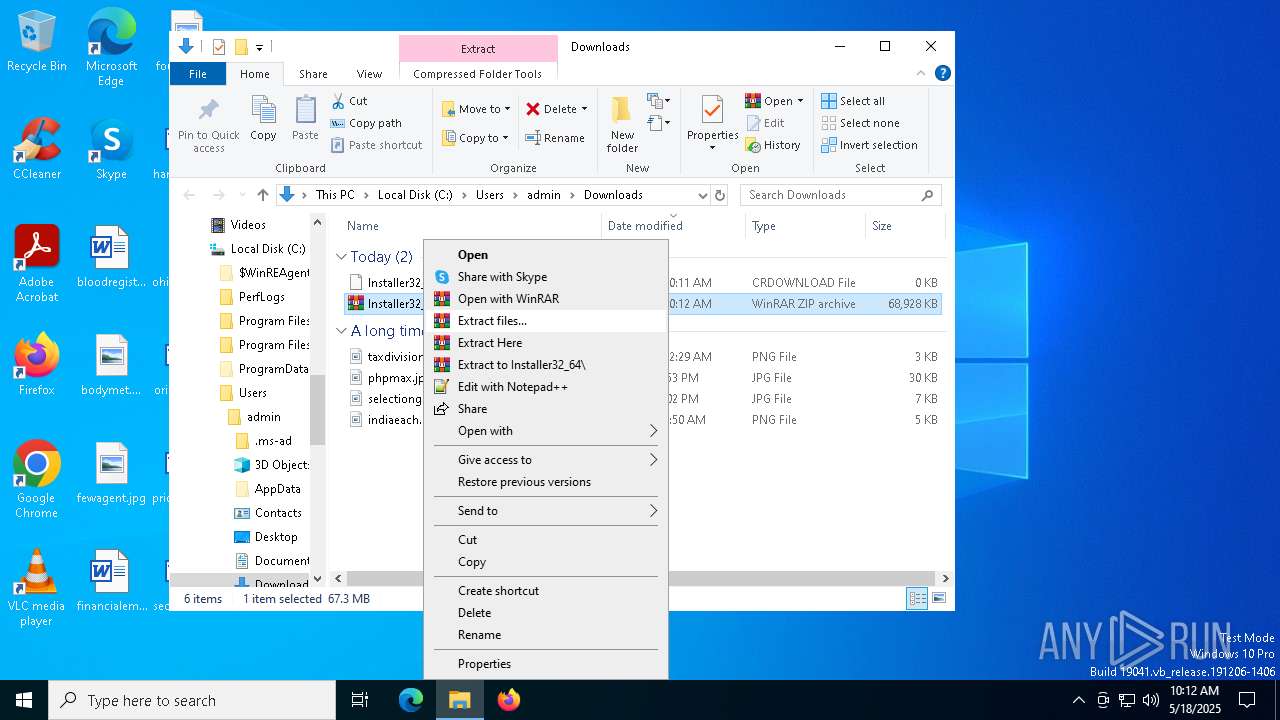Click horizontal scrollbar right arrow

(x=945, y=578)
